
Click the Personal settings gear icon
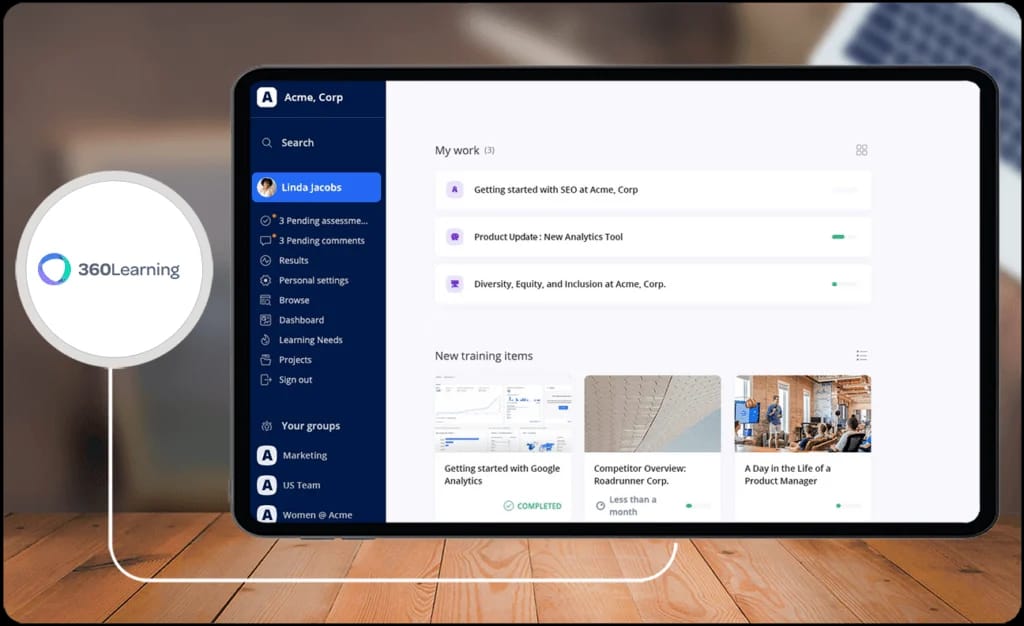[266, 280]
